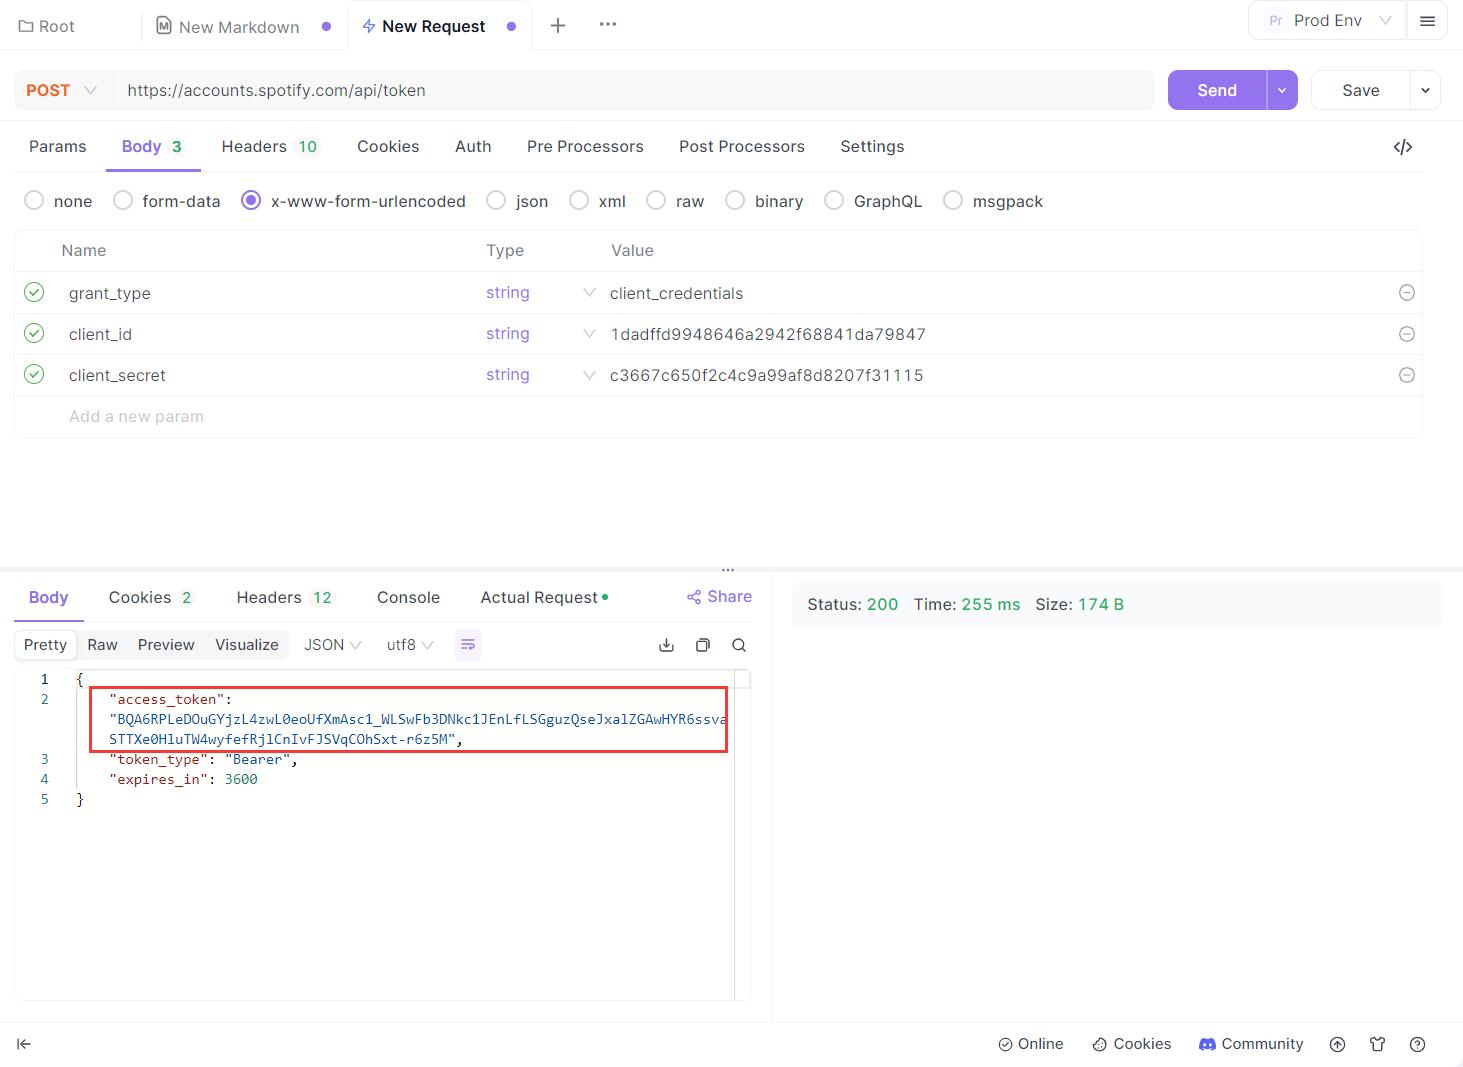Copy the response body to clipboard
Image resolution: width=1463 pixels, height=1067 pixels.
tap(703, 645)
